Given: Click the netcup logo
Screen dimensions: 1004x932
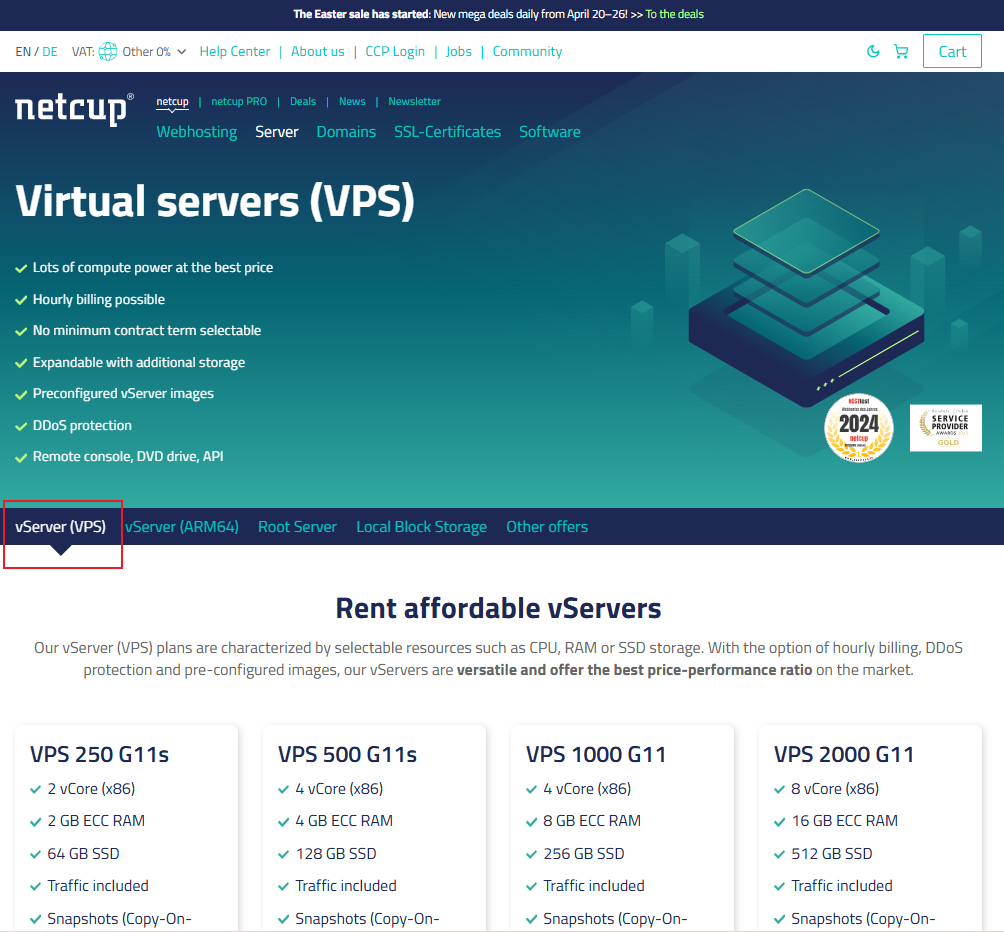Looking at the screenshot, I should [x=74, y=108].
